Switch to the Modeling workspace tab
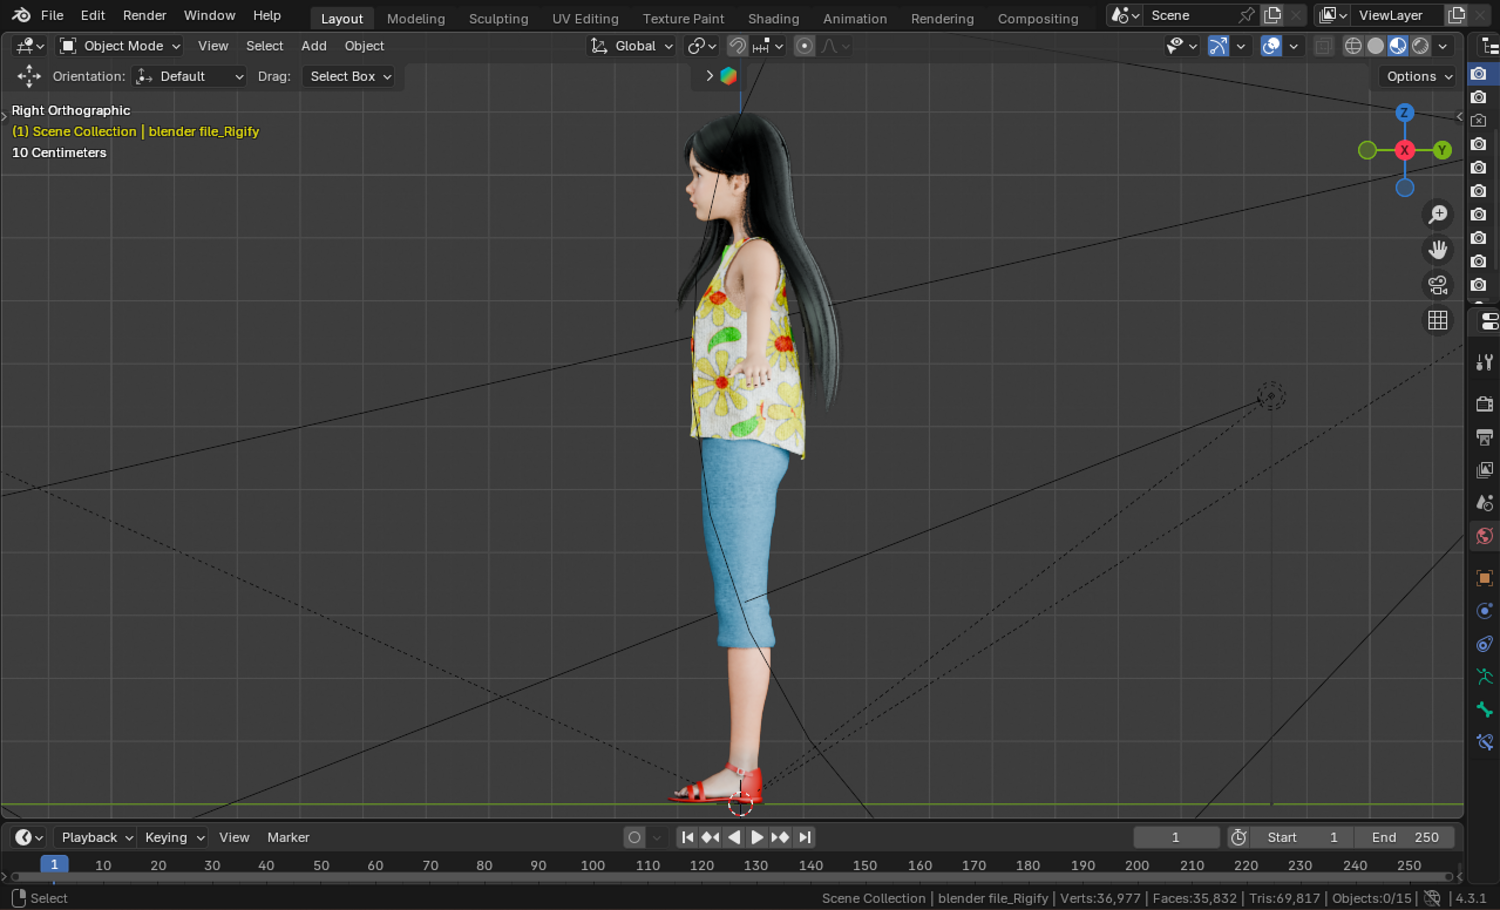This screenshot has height=910, width=1500. [416, 18]
